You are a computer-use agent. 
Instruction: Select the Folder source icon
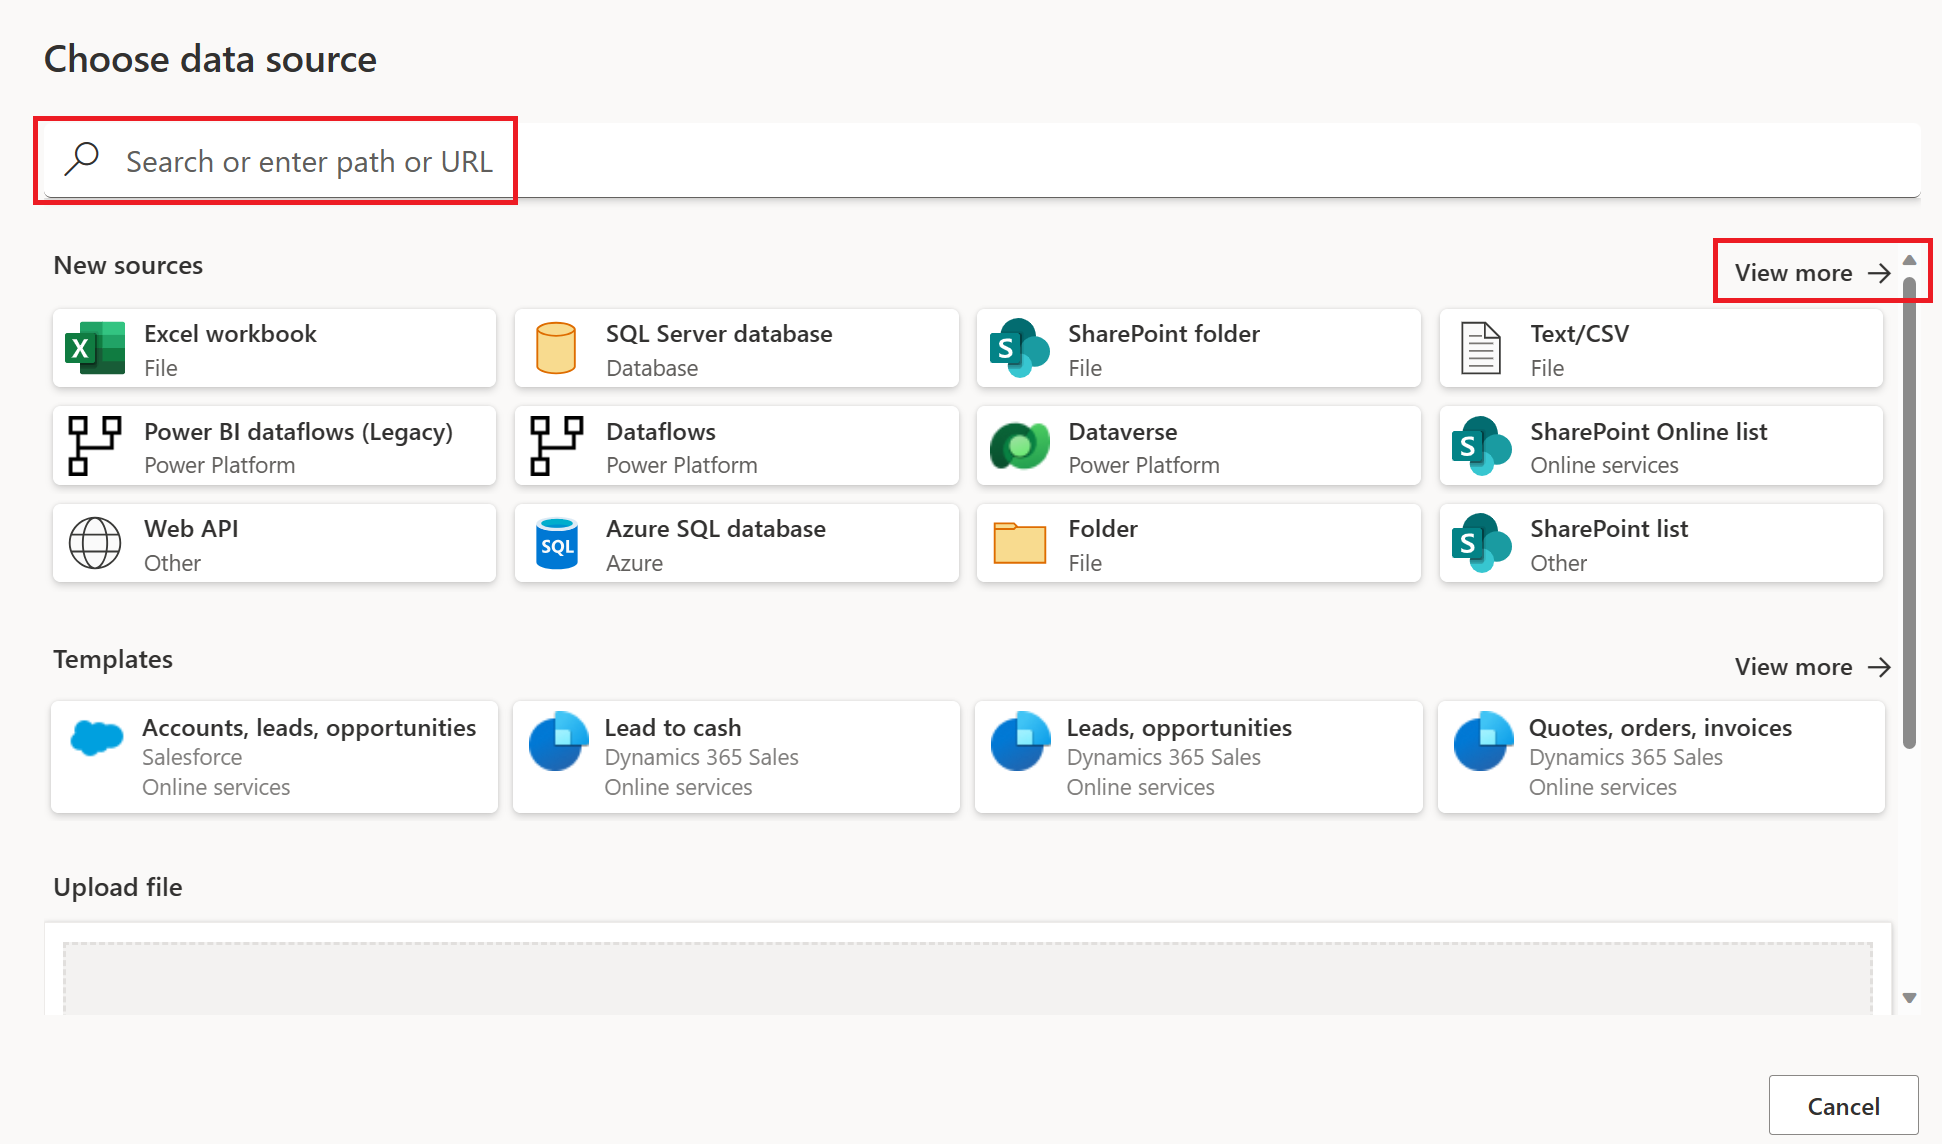click(x=1019, y=543)
